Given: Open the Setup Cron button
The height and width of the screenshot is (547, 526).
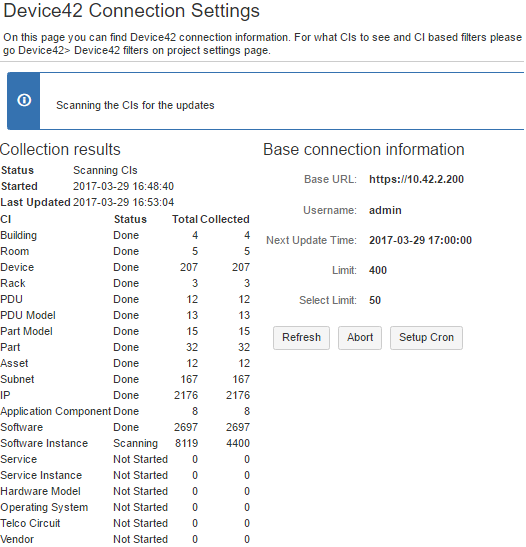Looking at the screenshot, I should [426, 338].
